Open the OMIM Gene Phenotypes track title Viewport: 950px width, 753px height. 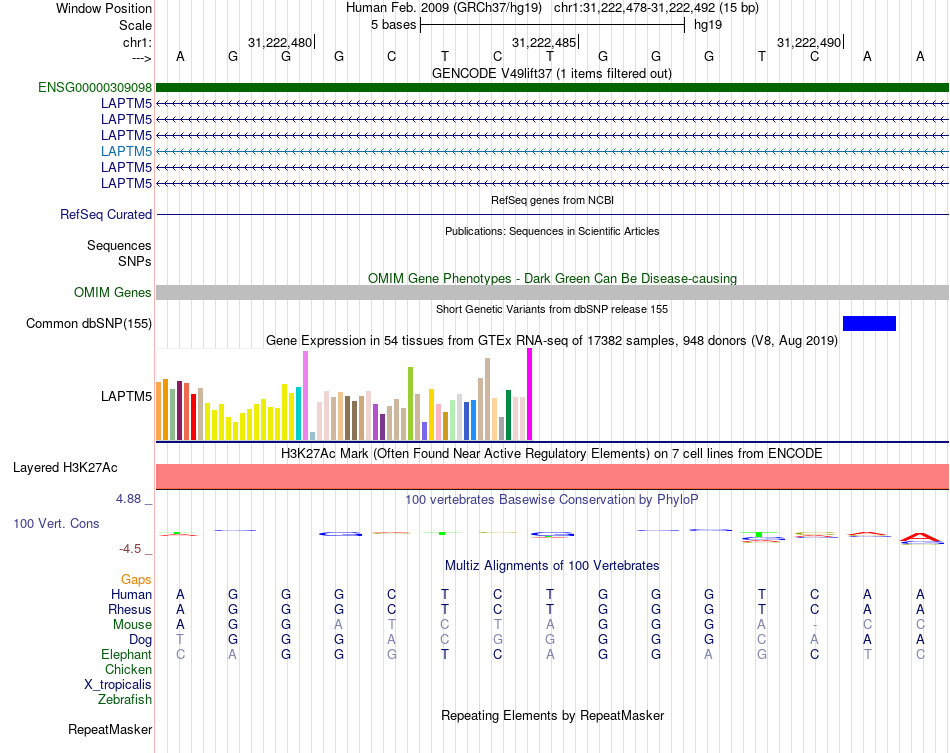point(552,278)
